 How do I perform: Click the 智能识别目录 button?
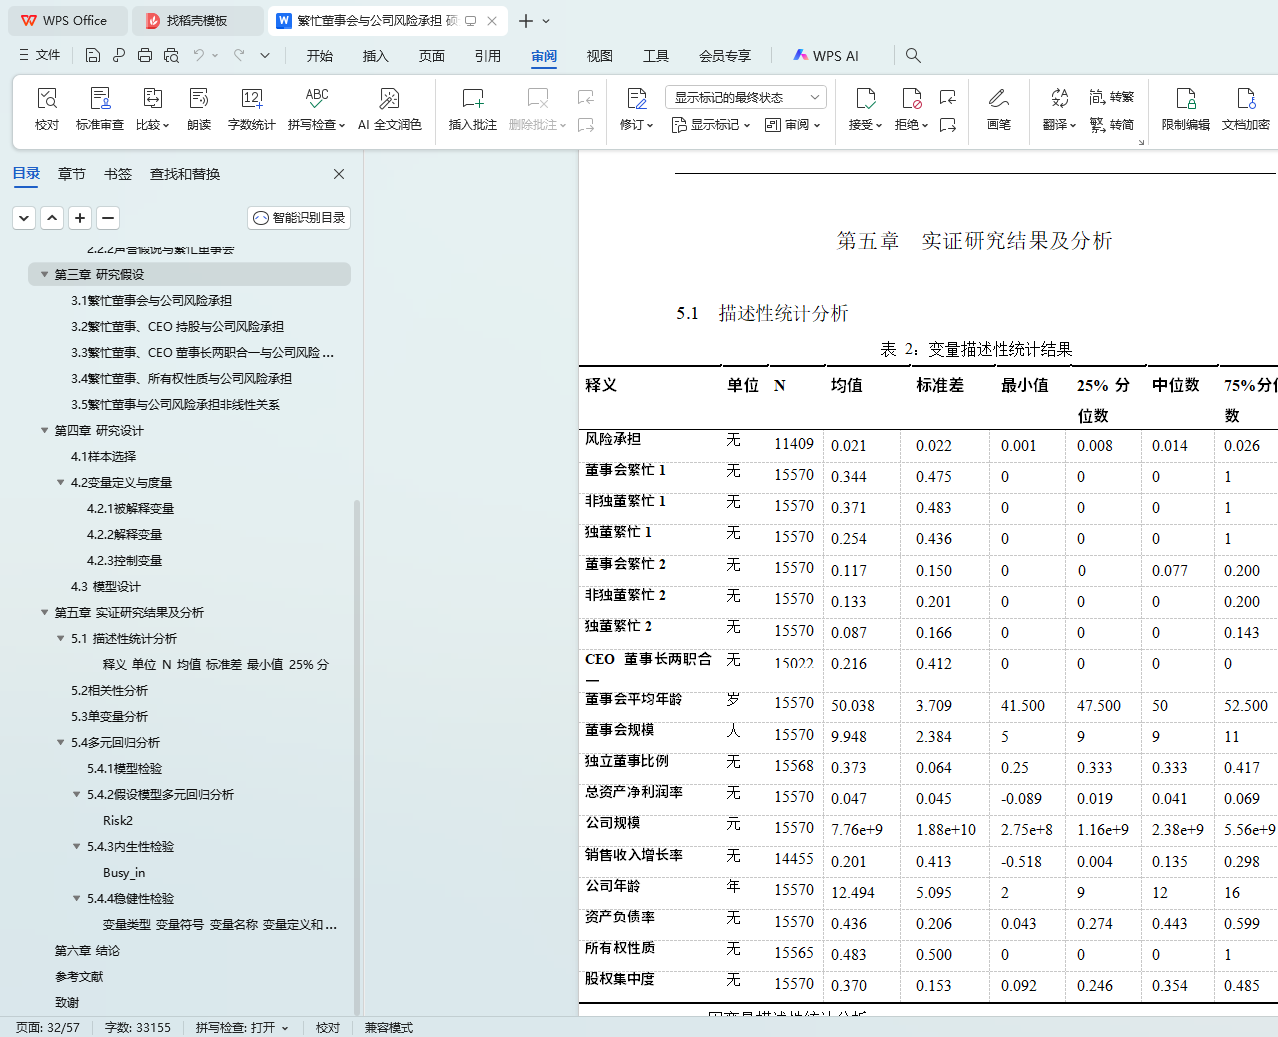pyautogui.click(x=299, y=218)
